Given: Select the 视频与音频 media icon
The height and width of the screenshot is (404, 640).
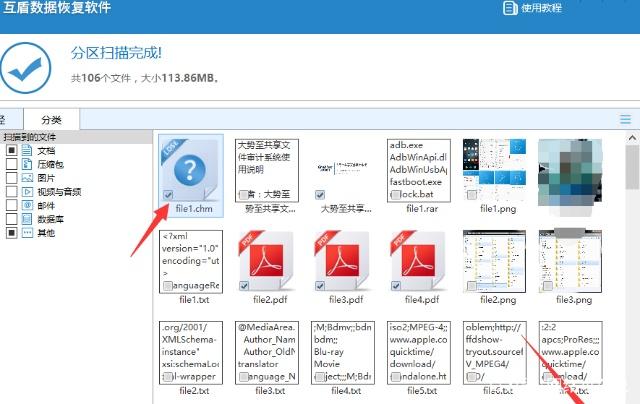Looking at the screenshot, I should click(x=27, y=191).
